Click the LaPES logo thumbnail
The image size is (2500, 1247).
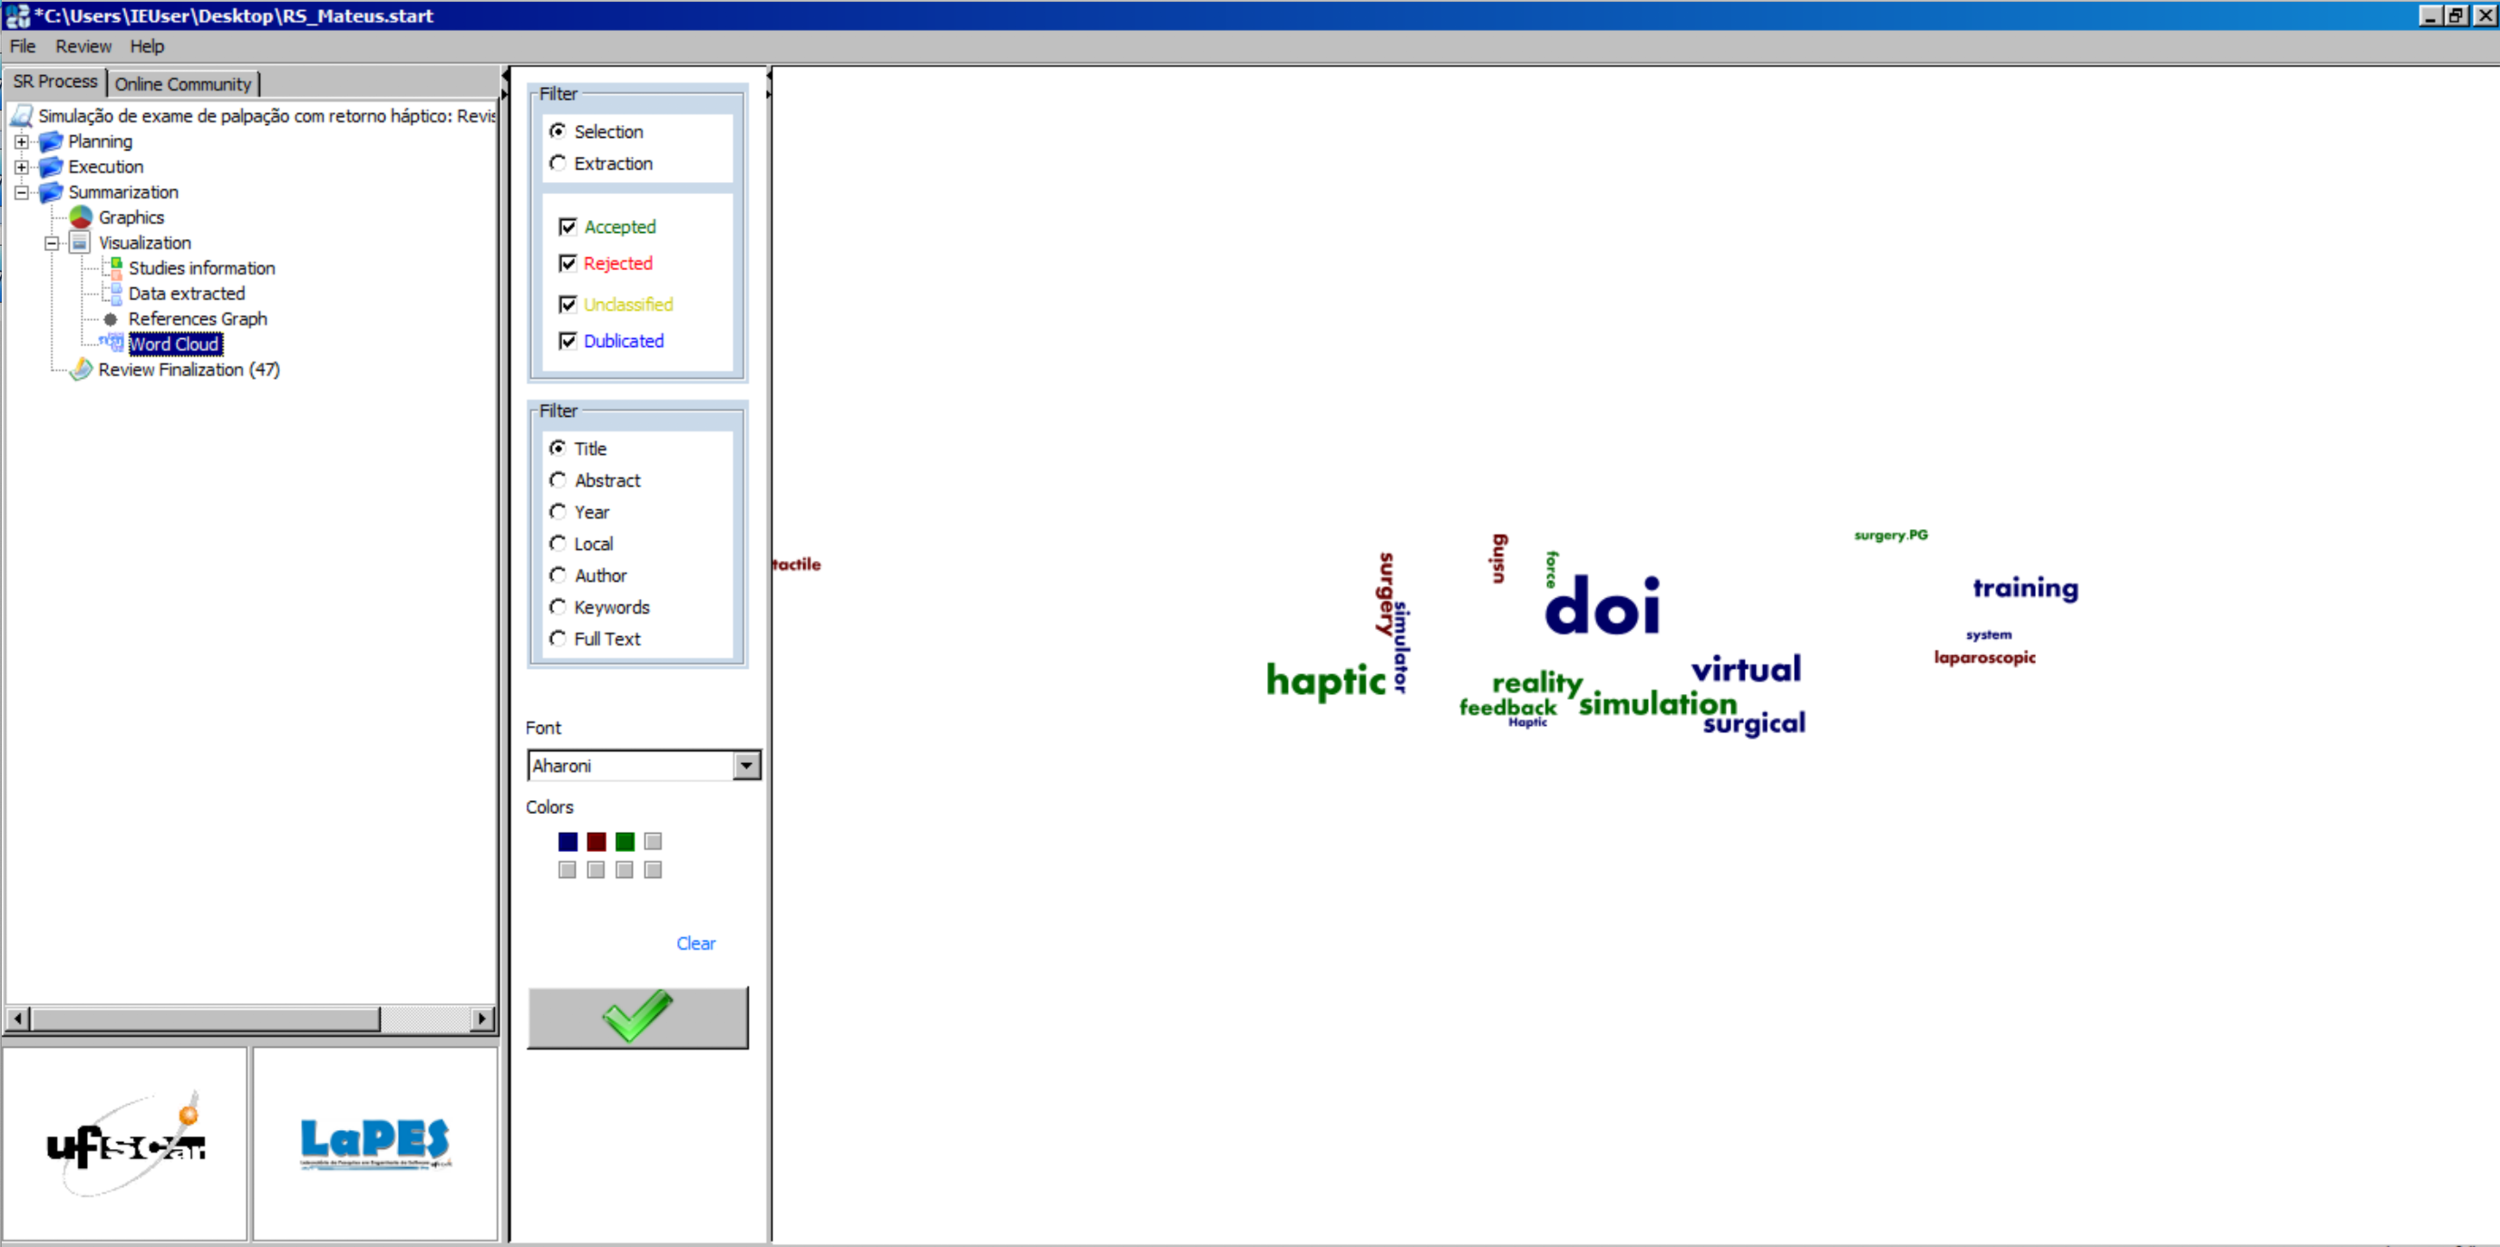[375, 1143]
